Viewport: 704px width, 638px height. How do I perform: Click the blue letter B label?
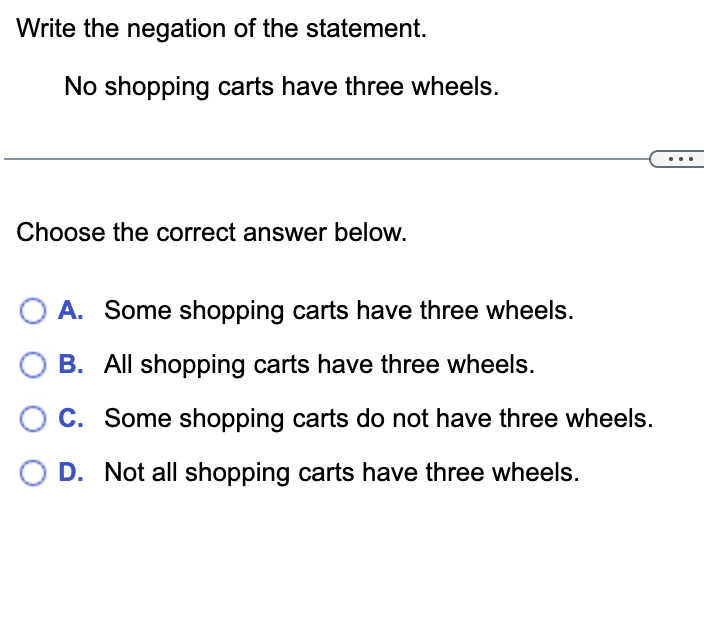coord(70,364)
